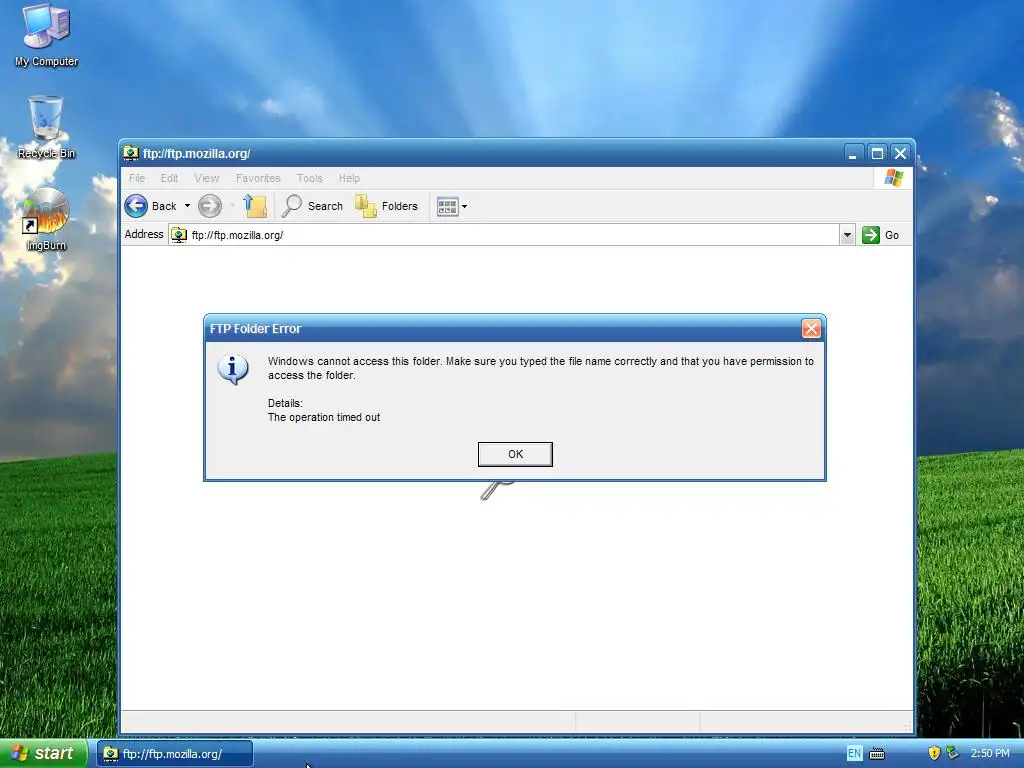Screen dimensions: 1024x768
Task: Click the EN language indicator in the taskbar
Action: click(x=854, y=754)
